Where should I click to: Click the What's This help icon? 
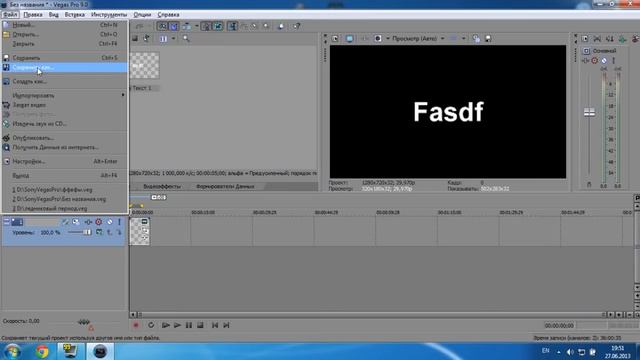296,26
